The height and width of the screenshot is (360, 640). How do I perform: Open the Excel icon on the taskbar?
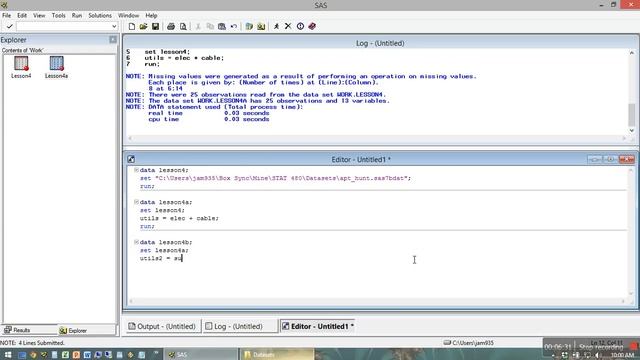pyautogui.click(x=65, y=355)
